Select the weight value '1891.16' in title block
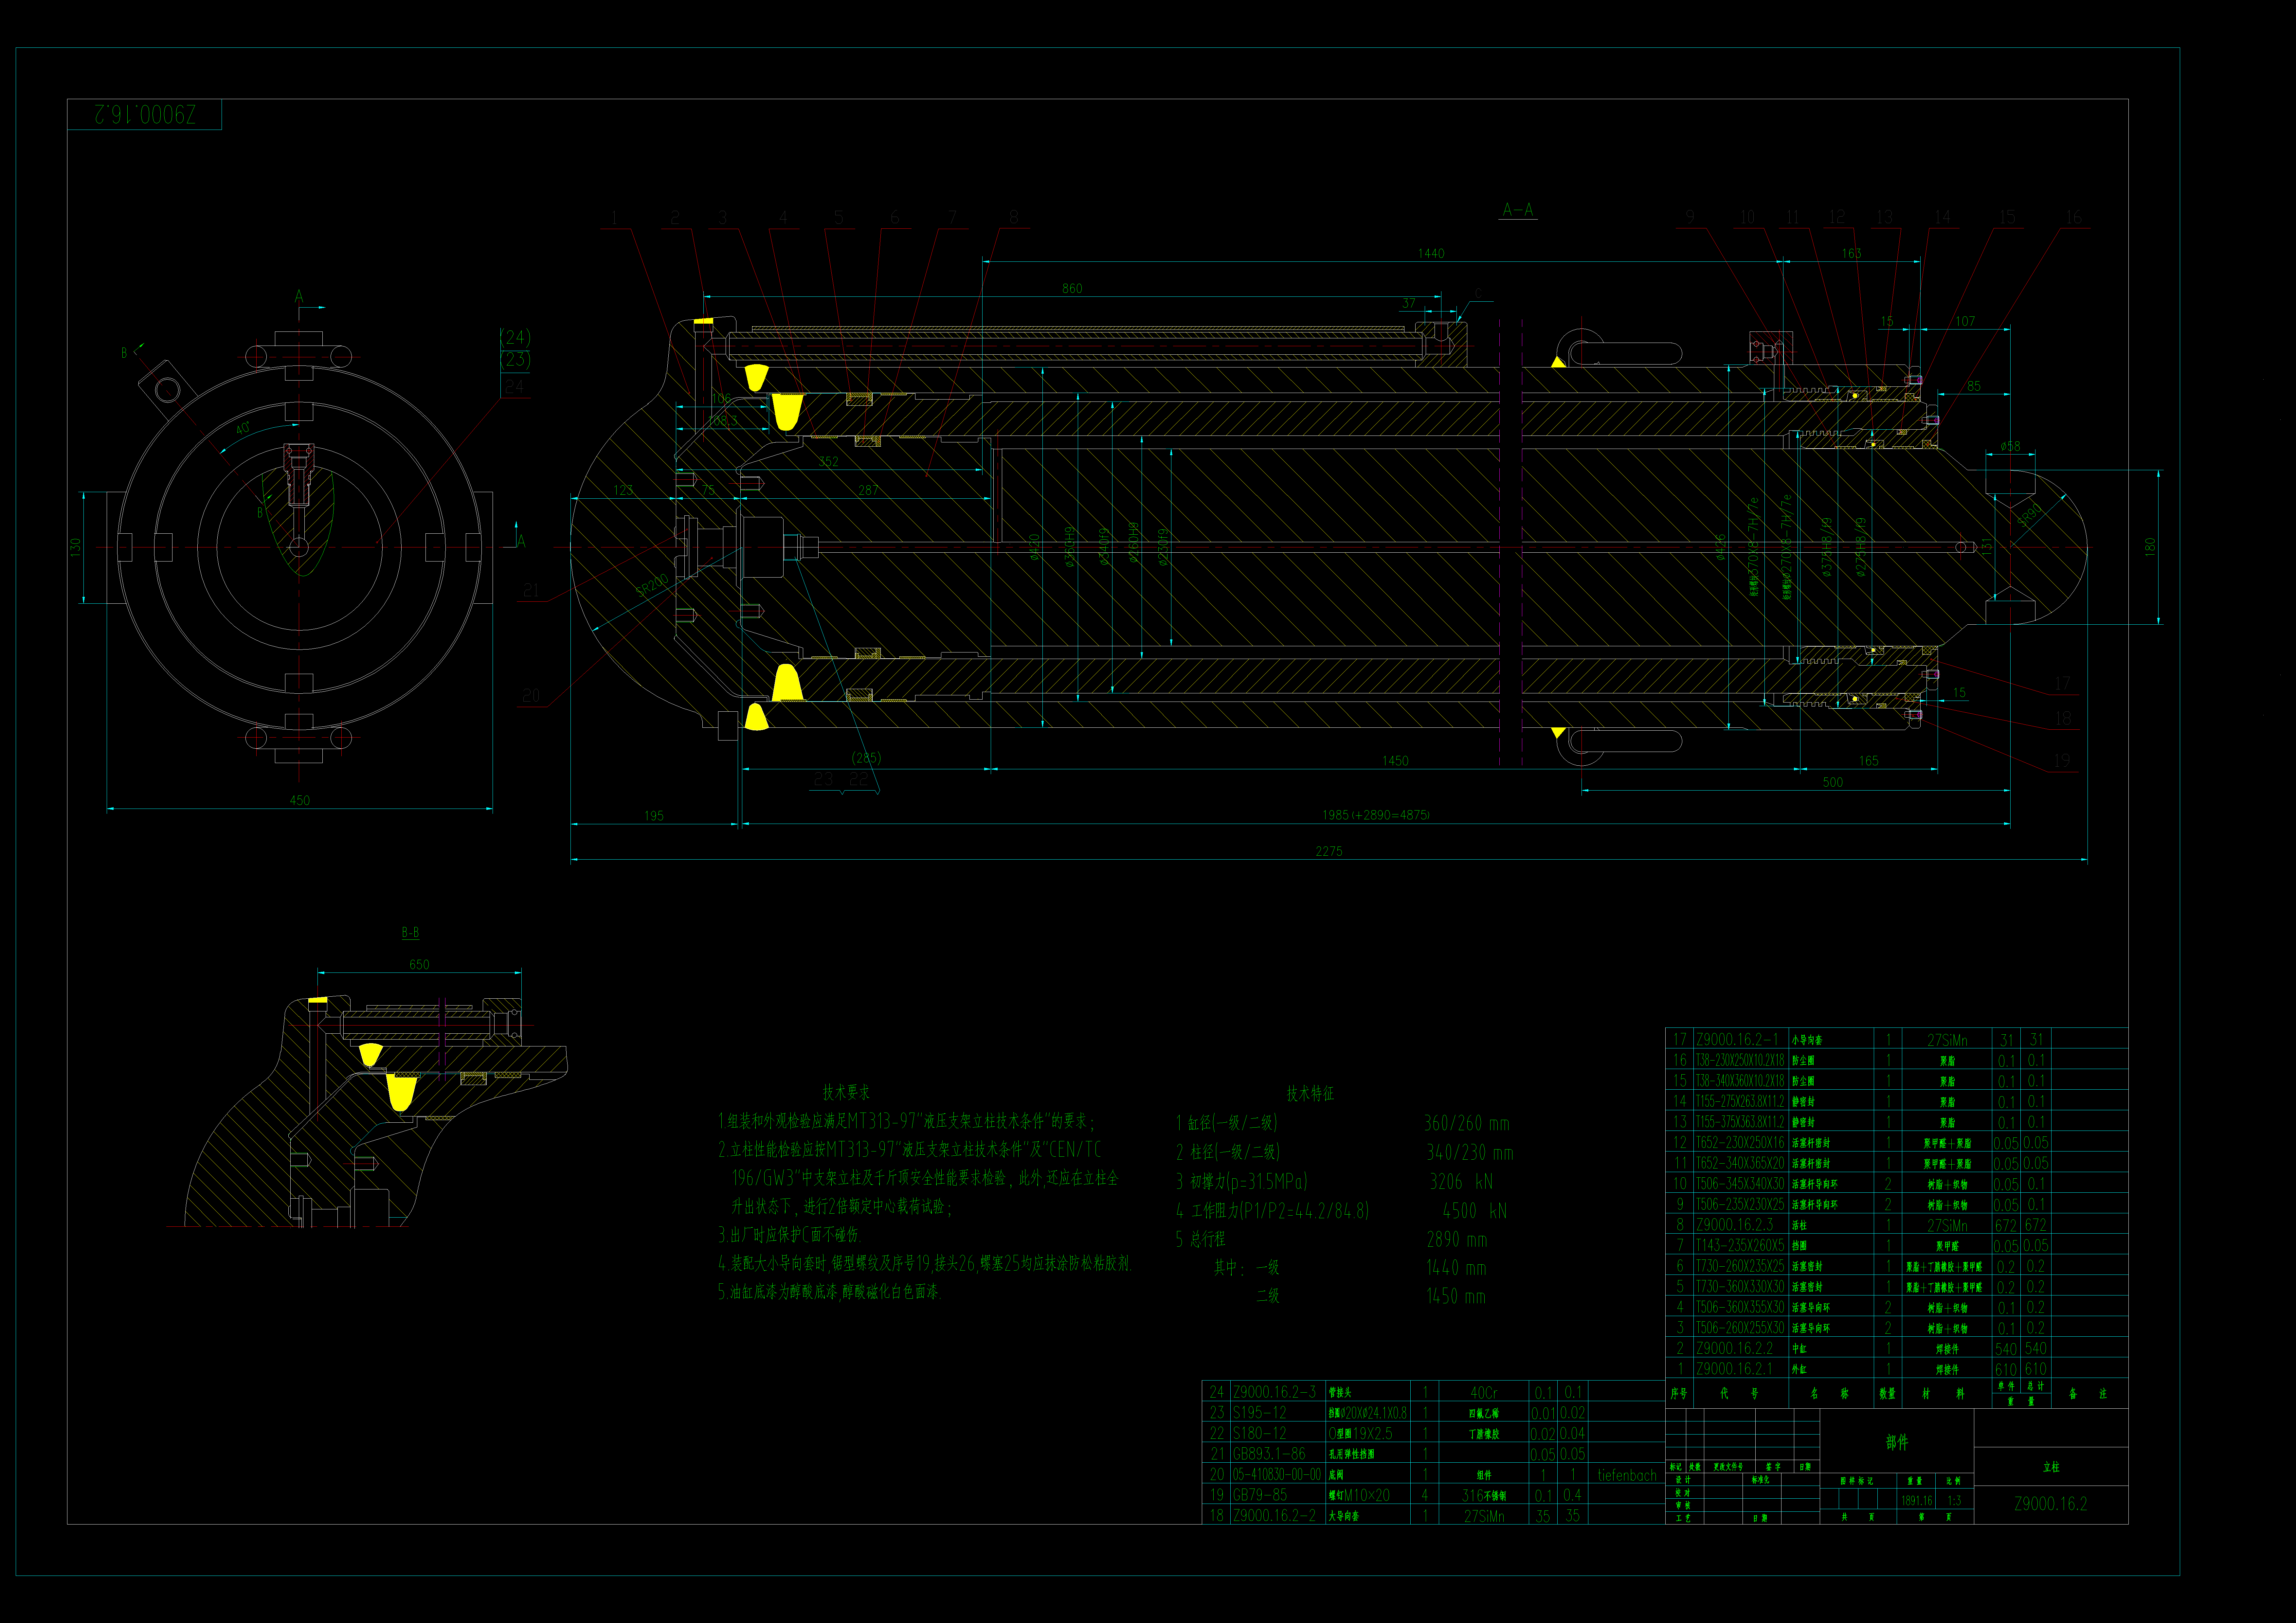Image resolution: width=2296 pixels, height=1623 pixels. coord(1917,1501)
